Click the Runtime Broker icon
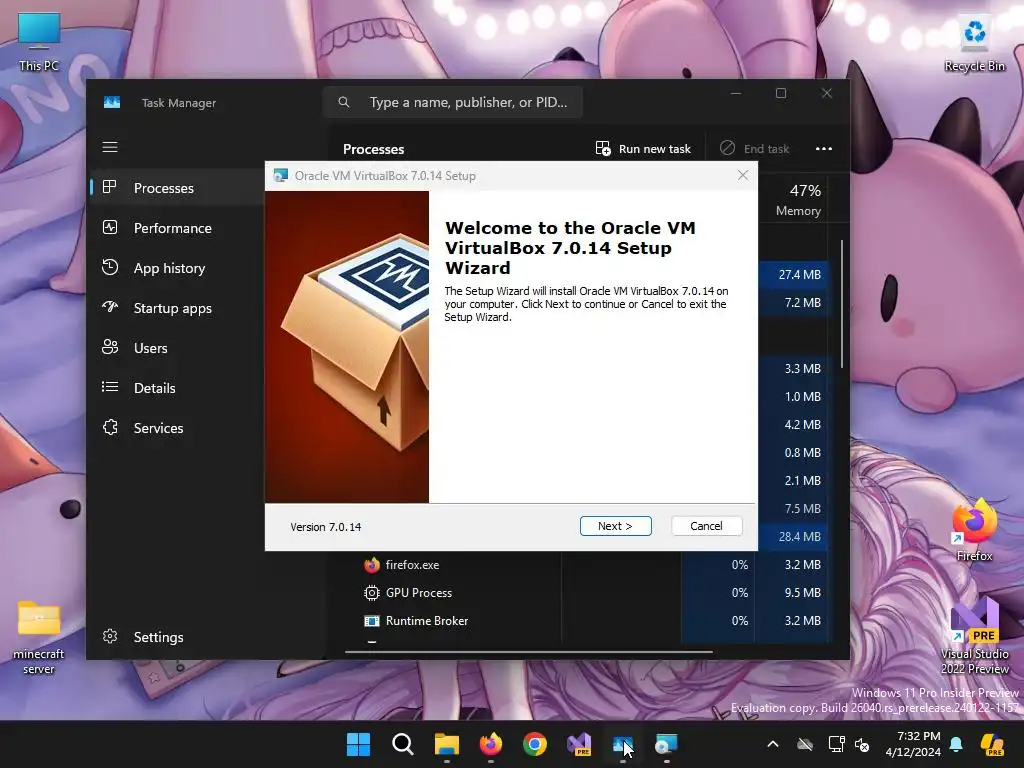The height and width of the screenshot is (768, 1024). [372, 621]
